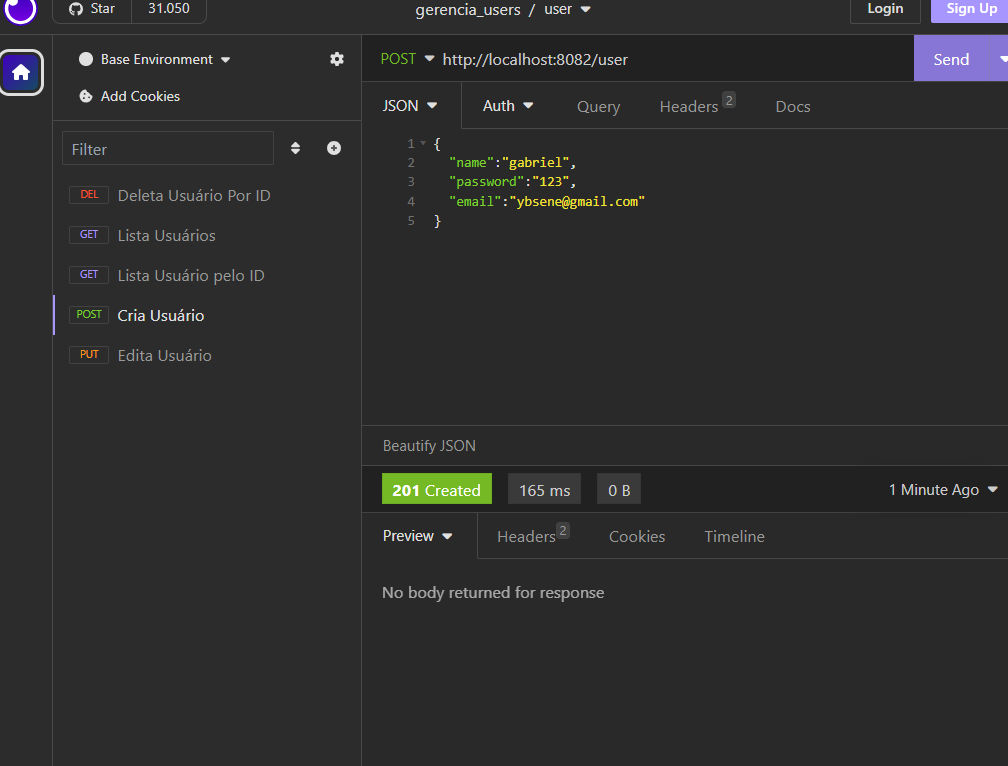Click the cookie icon beside Add Cookies

coord(88,96)
